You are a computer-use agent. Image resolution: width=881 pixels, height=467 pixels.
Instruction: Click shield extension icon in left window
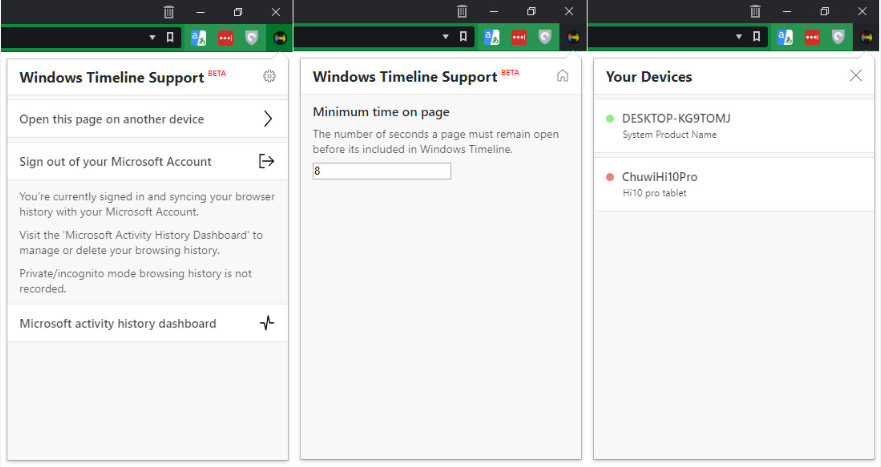[x=252, y=38]
